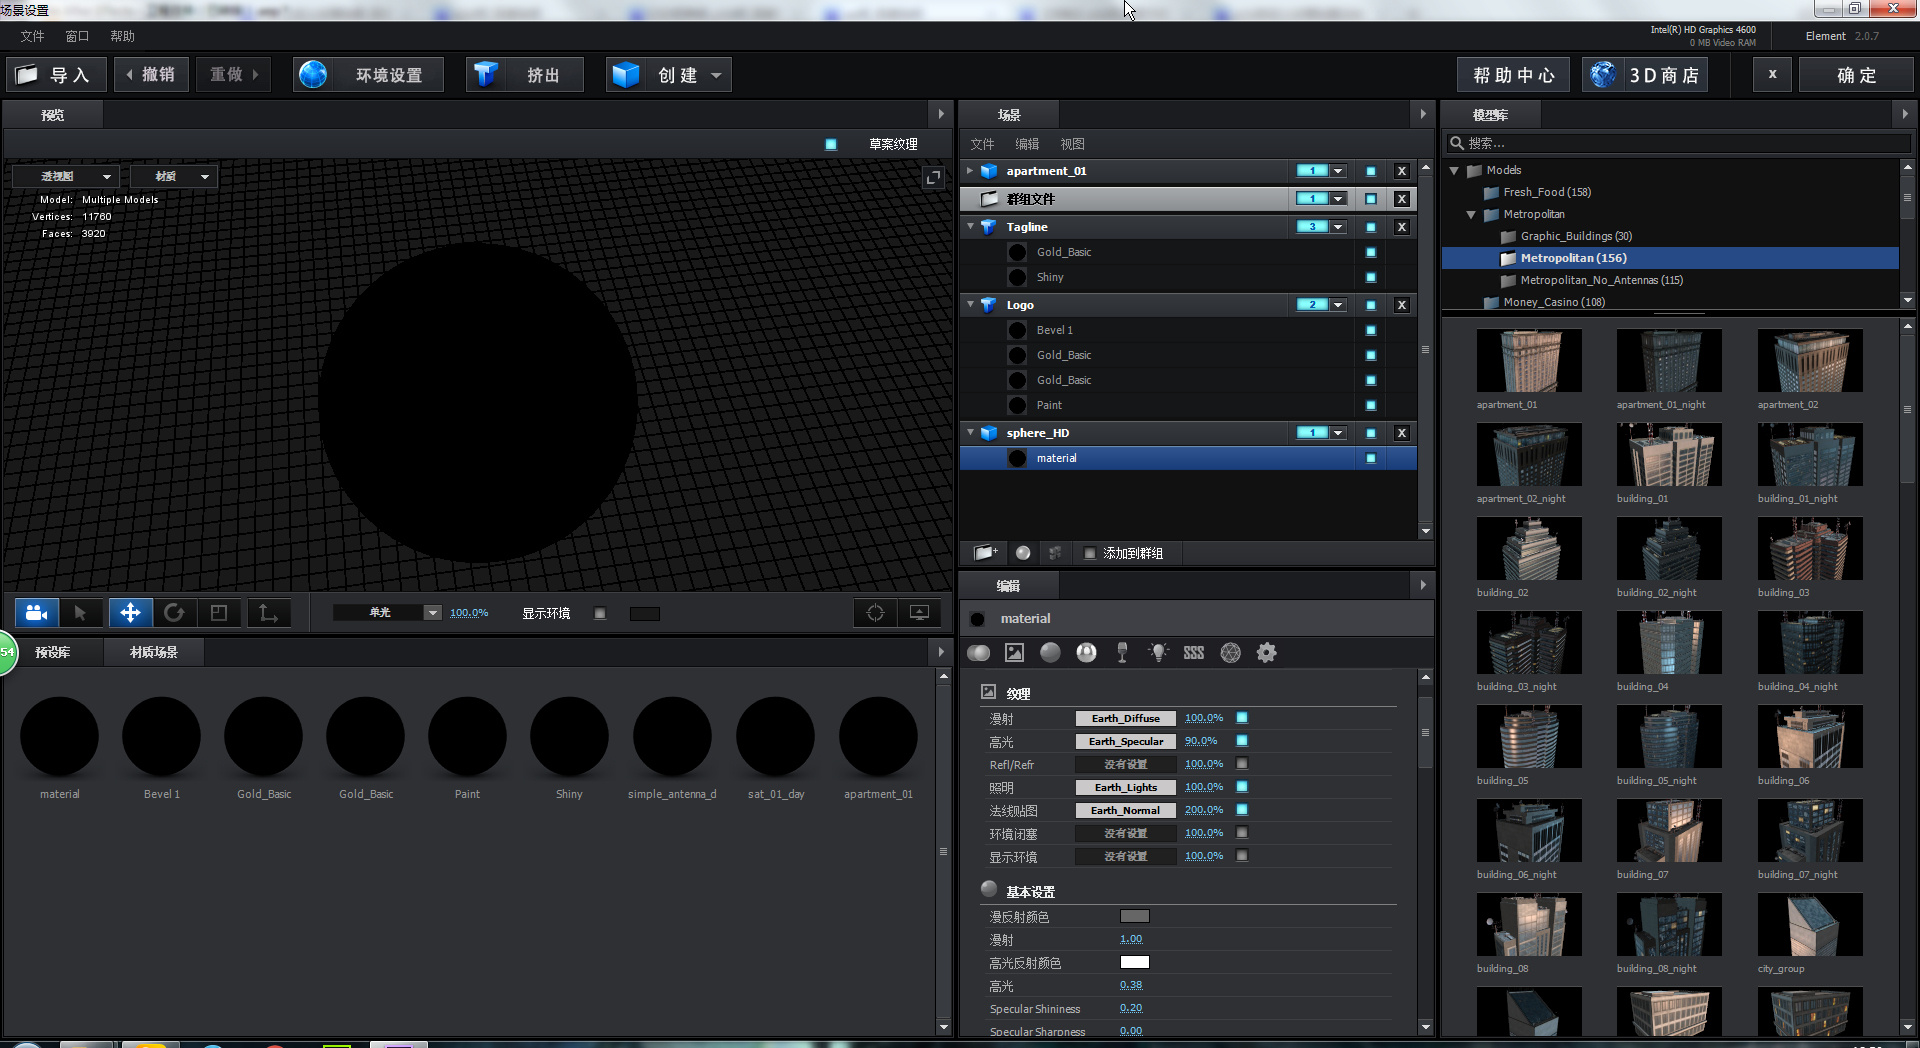Open the 窗口 menu
The width and height of the screenshot is (1920, 1048).
click(x=77, y=36)
